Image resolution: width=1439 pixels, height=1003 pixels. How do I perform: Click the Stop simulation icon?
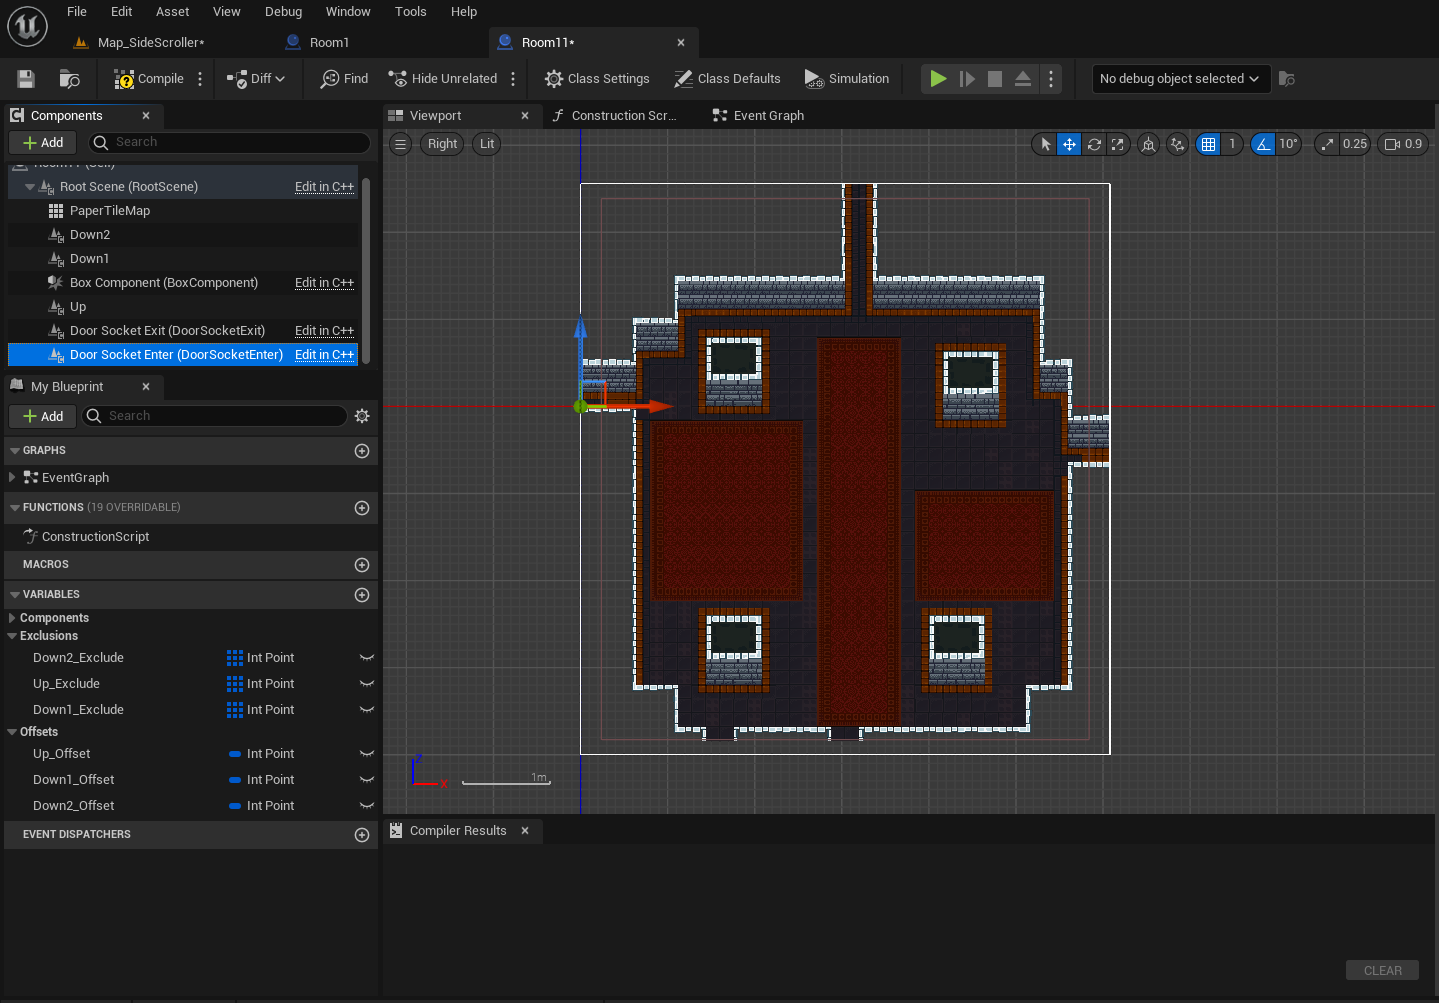pyautogui.click(x=994, y=79)
